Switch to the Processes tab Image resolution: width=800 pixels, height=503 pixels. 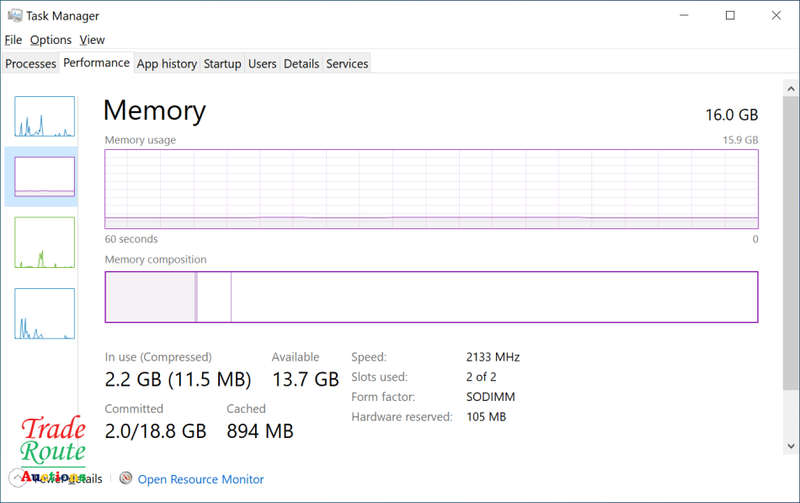click(30, 63)
